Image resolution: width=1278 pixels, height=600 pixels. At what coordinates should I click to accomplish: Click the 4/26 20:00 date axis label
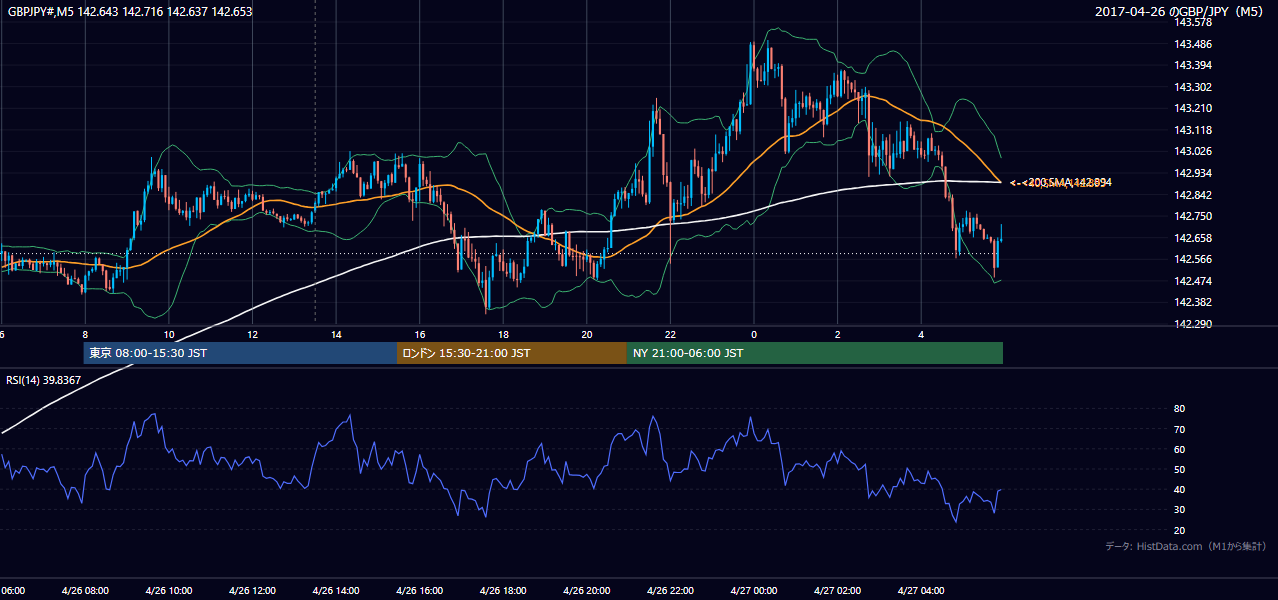[586, 590]
